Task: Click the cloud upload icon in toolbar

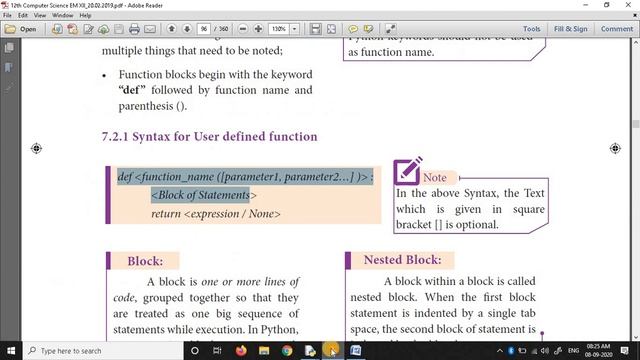Action: tap(104, 29)
